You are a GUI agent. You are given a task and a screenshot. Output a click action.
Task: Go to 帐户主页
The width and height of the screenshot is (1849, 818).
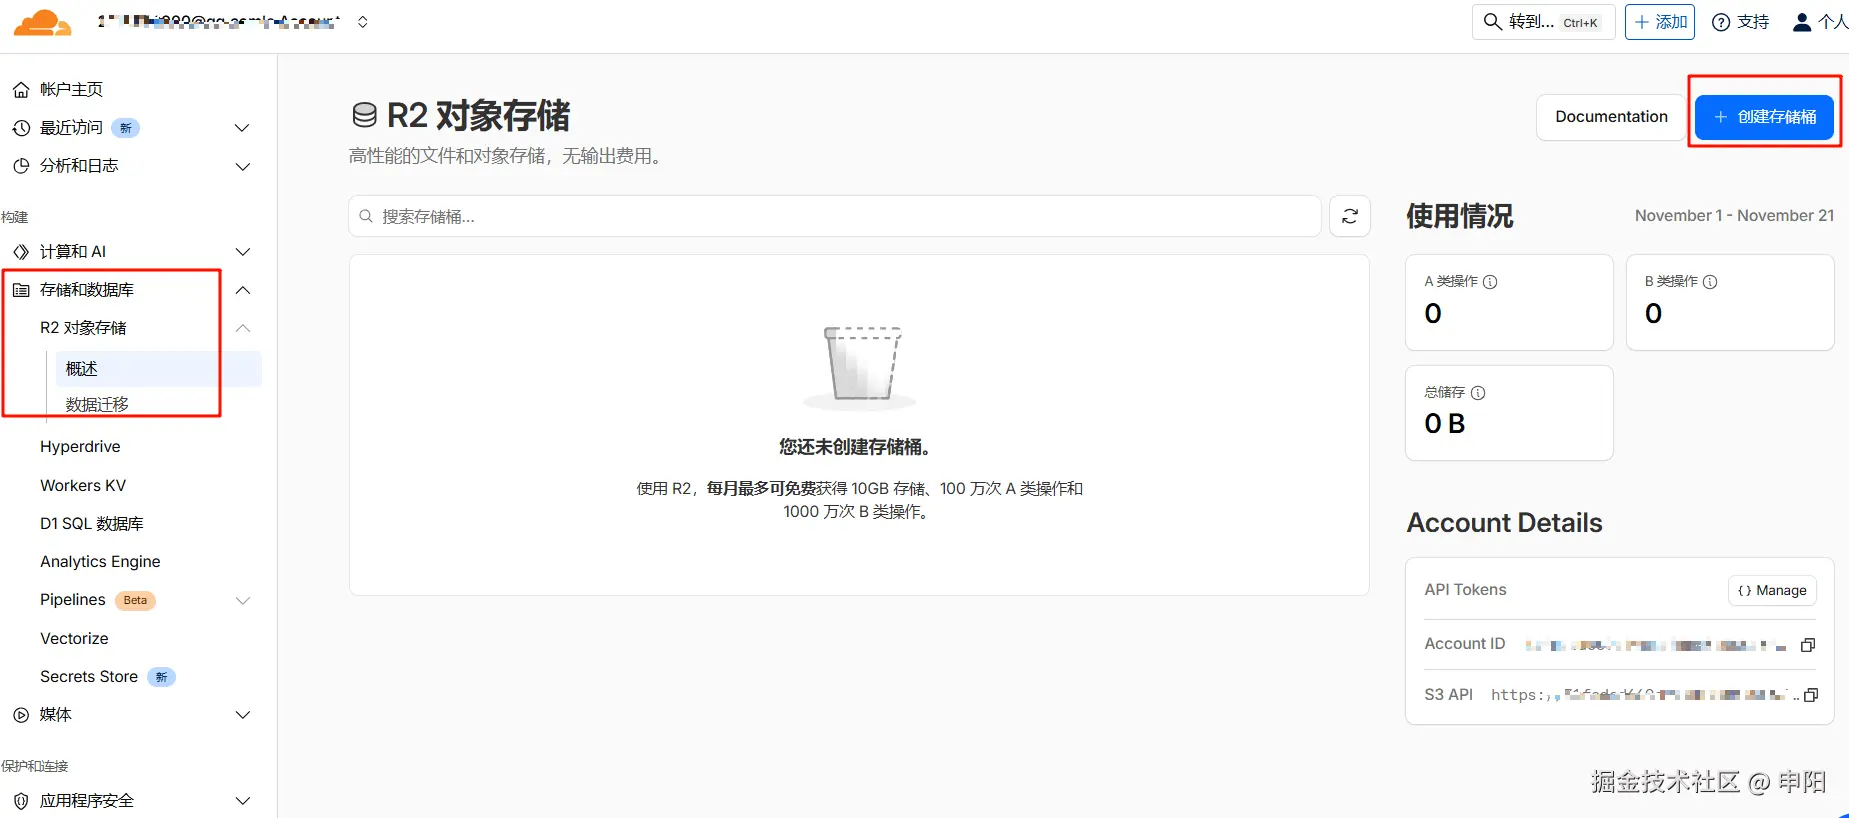pyautogui.click(x=71, y=90)
